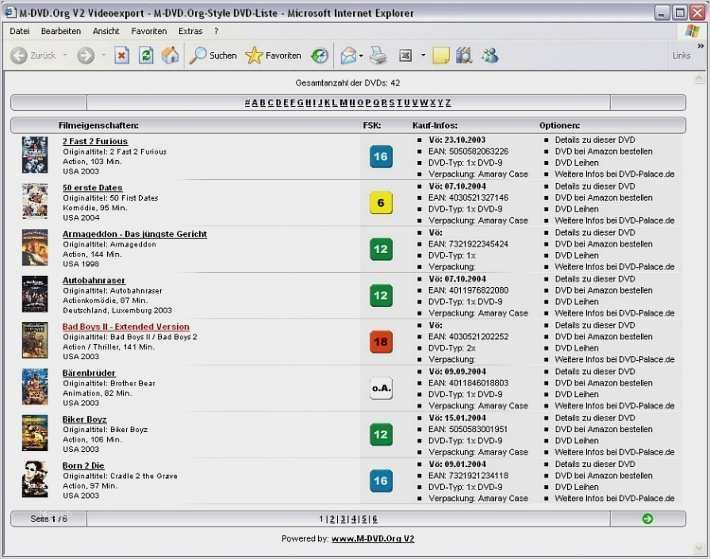Open the Bearbeiten menu
Image resolution: width=710 pixels, height=559 pixels.
point(61,31)
